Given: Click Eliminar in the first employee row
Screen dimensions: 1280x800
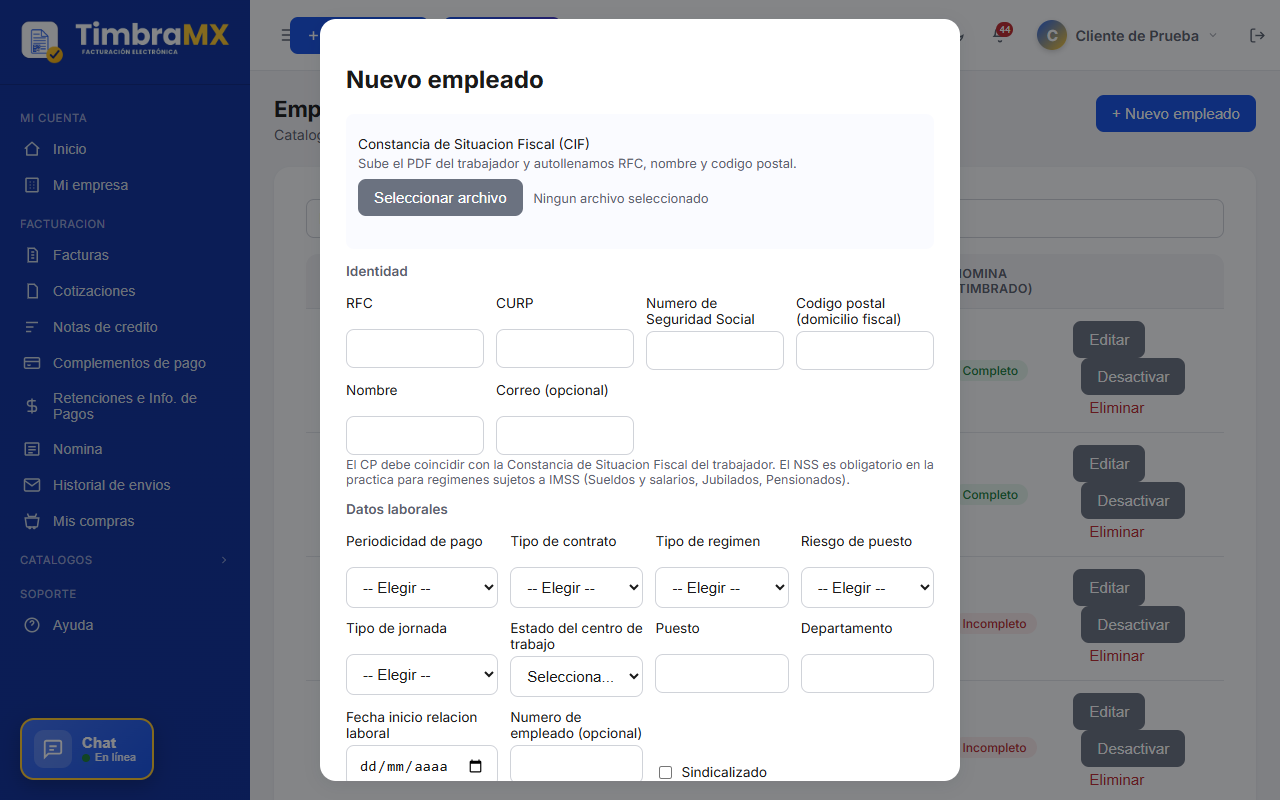Looking at the screenshot, I should [1117, 408].
